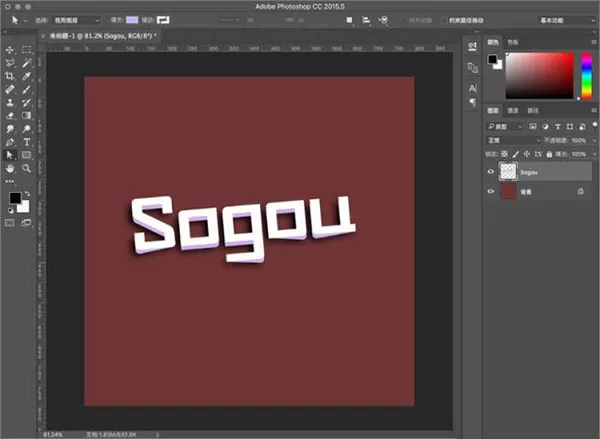Select the Eraser tool
Viewport: 600px width, 439px height.
click(10, 116)
